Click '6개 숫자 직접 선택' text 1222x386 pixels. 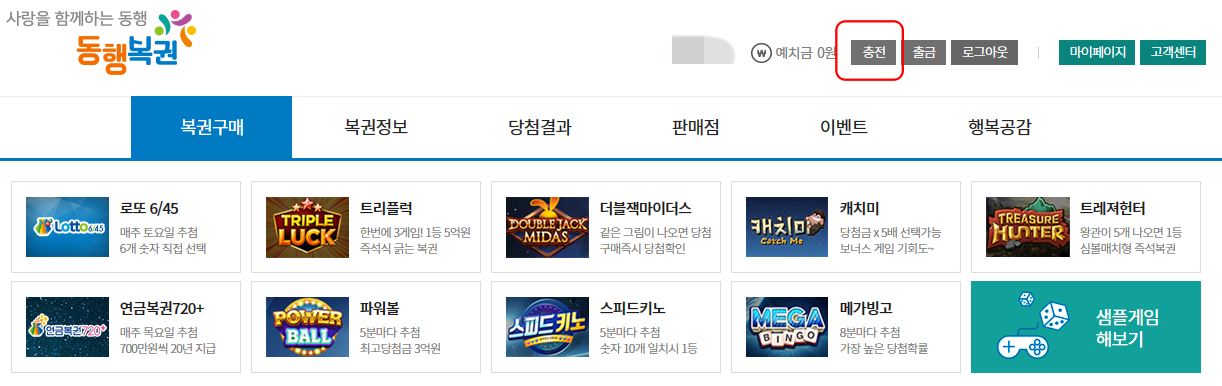[x=162, y=248]
